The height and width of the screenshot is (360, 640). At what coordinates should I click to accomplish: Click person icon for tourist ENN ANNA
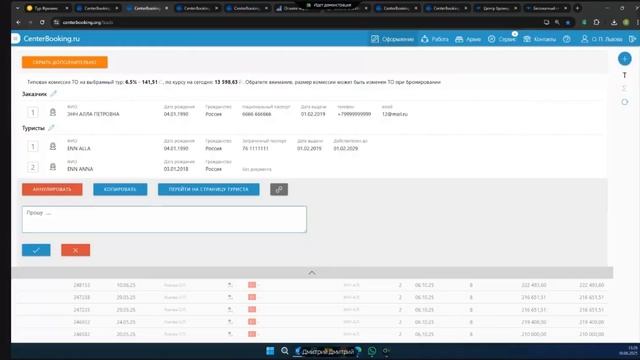(53, 167)
